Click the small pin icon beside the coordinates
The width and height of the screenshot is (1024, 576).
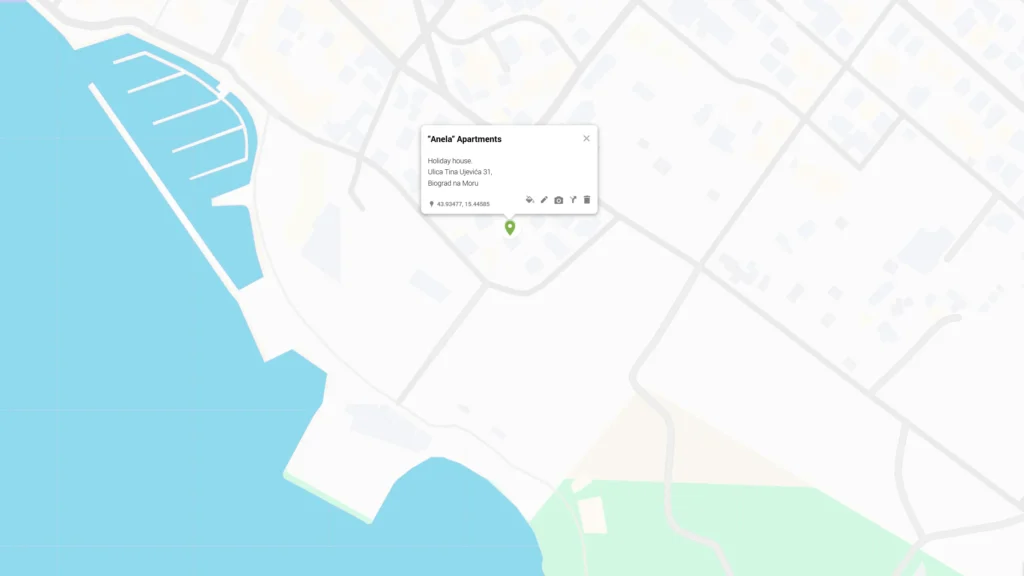coord(431,204)
